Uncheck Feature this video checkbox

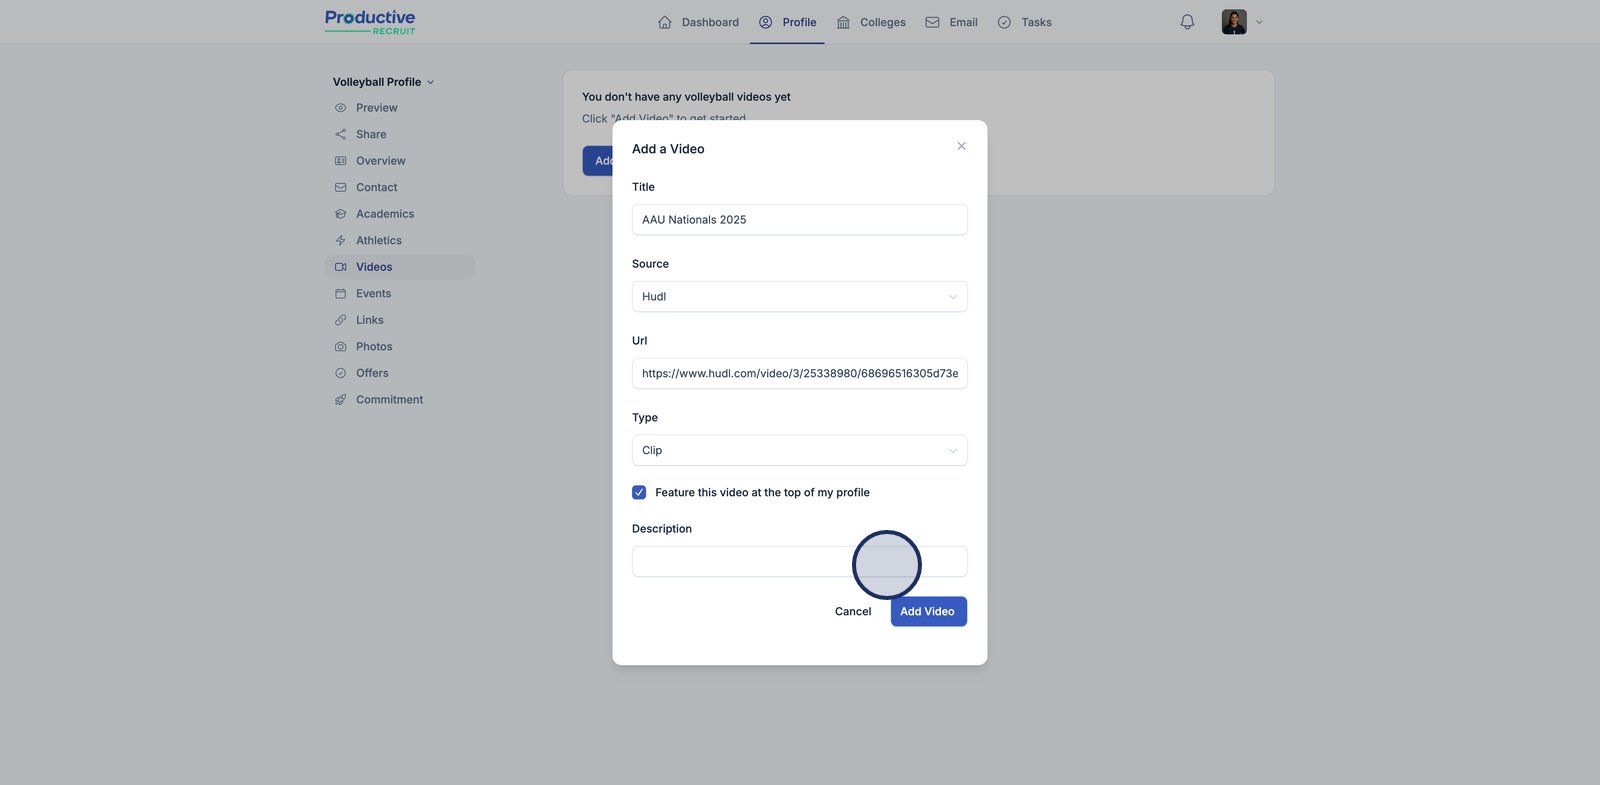pos(639,493)
